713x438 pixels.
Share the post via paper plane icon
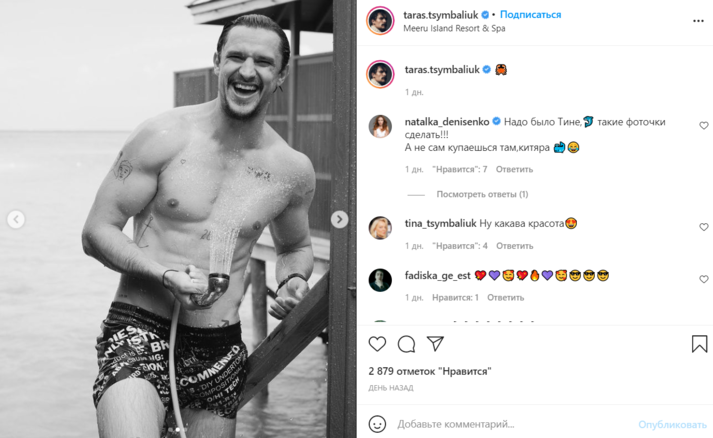click(435, 344)
